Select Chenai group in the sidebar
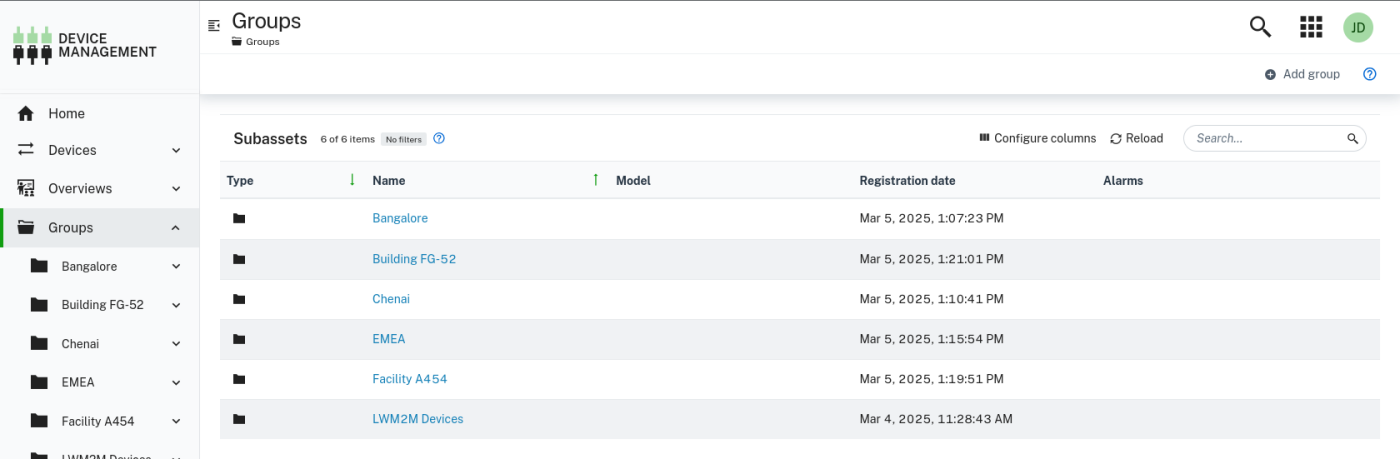The image size is (1400, 459). [80, 344]
